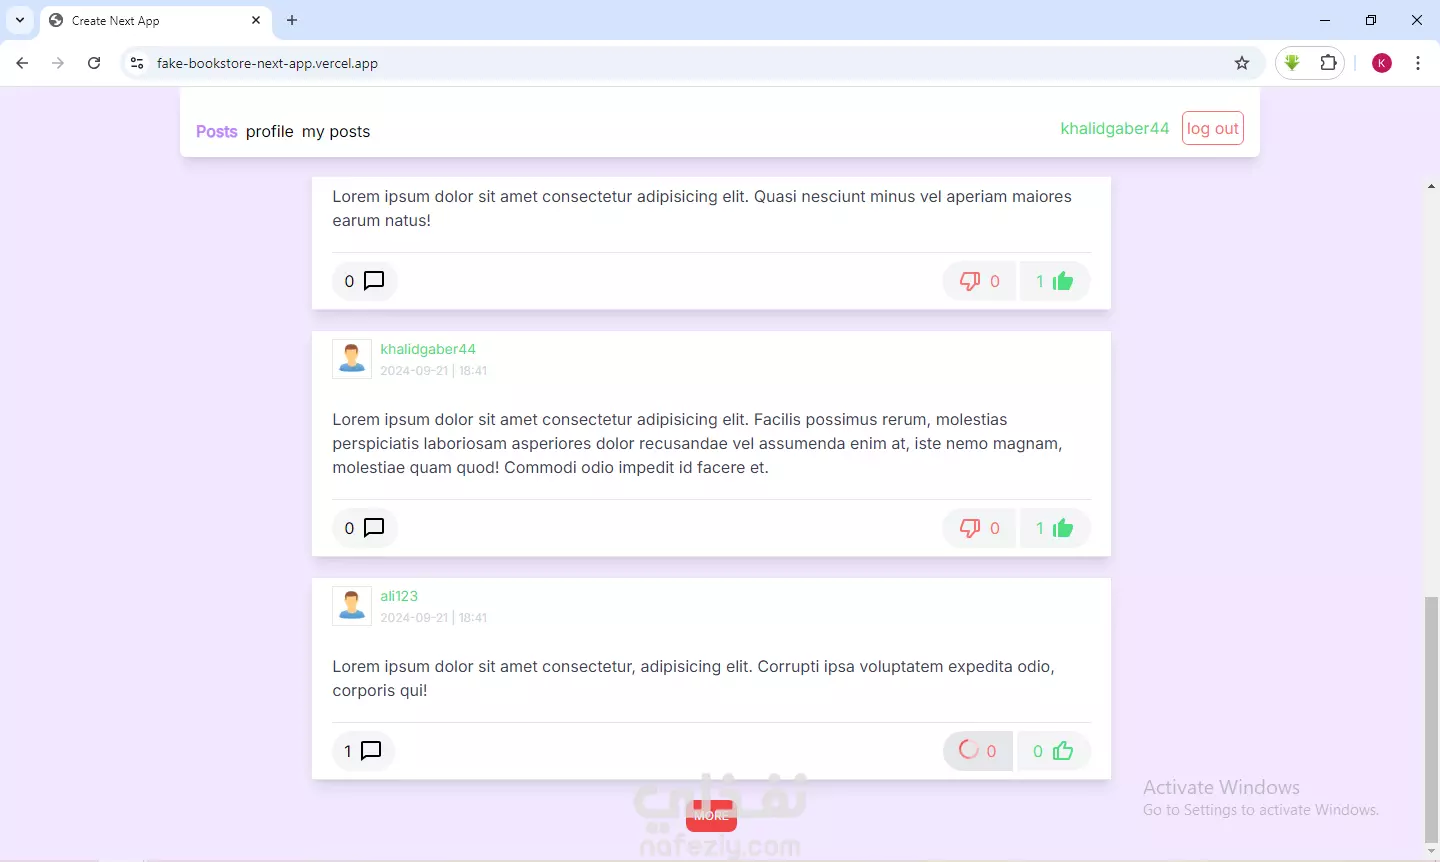Image resolution: width=1440 pixels, height=862 pixels.
Task: Go forward in browser history
Action: (x=58, y=63)
